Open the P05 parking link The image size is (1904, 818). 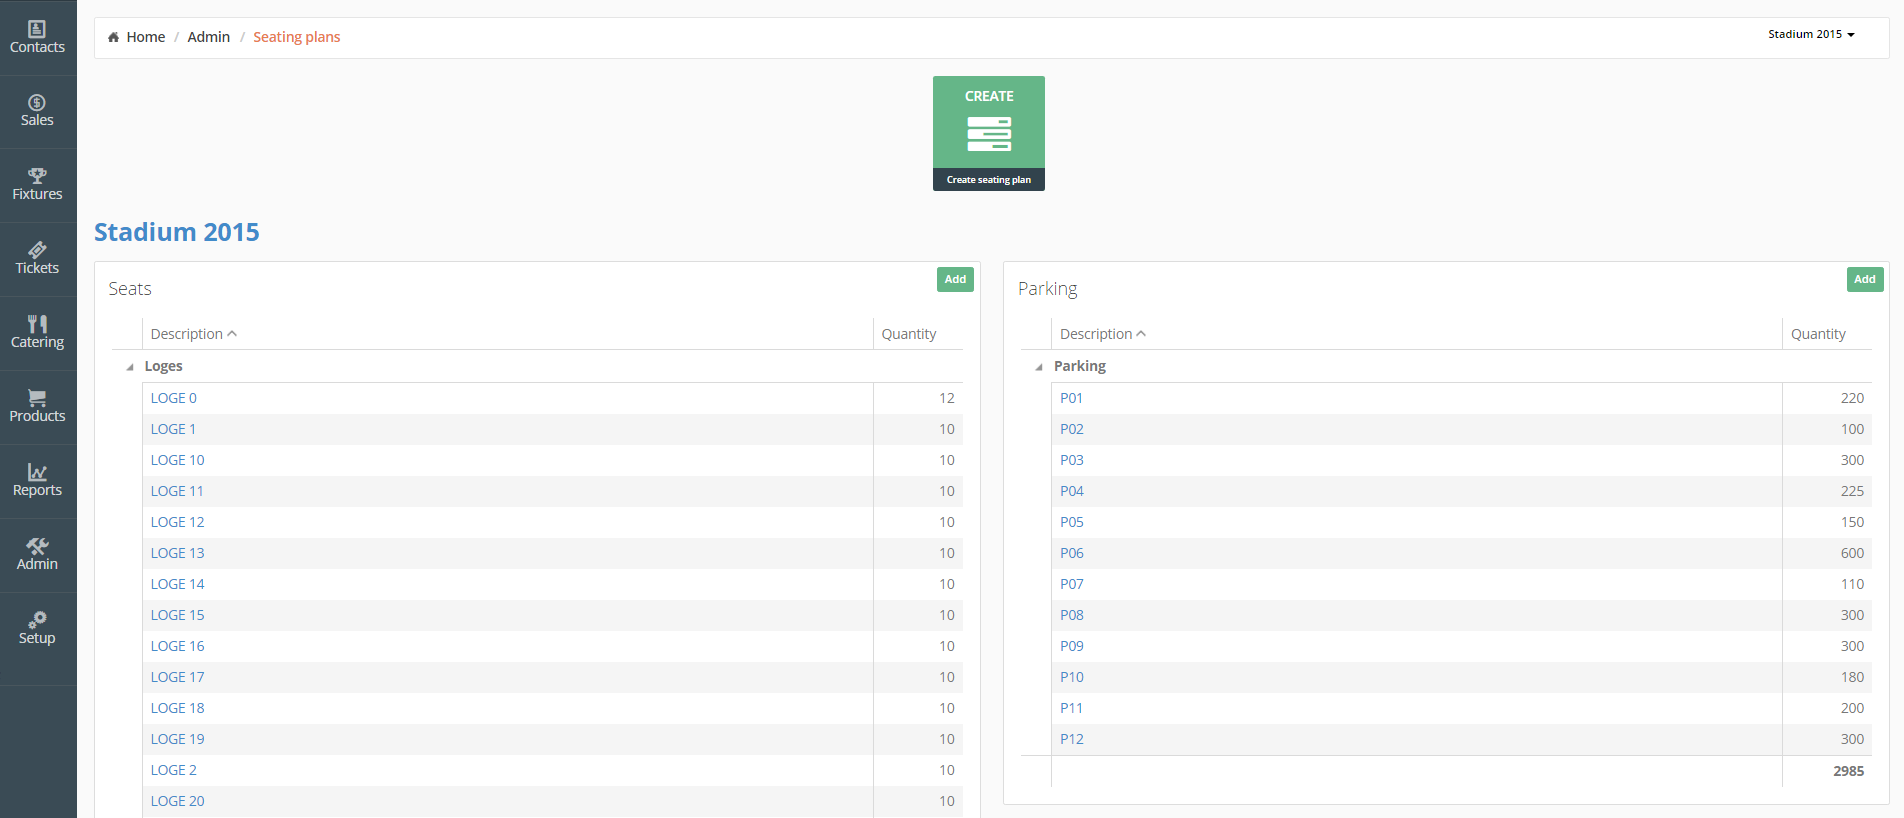[1071, 522]
